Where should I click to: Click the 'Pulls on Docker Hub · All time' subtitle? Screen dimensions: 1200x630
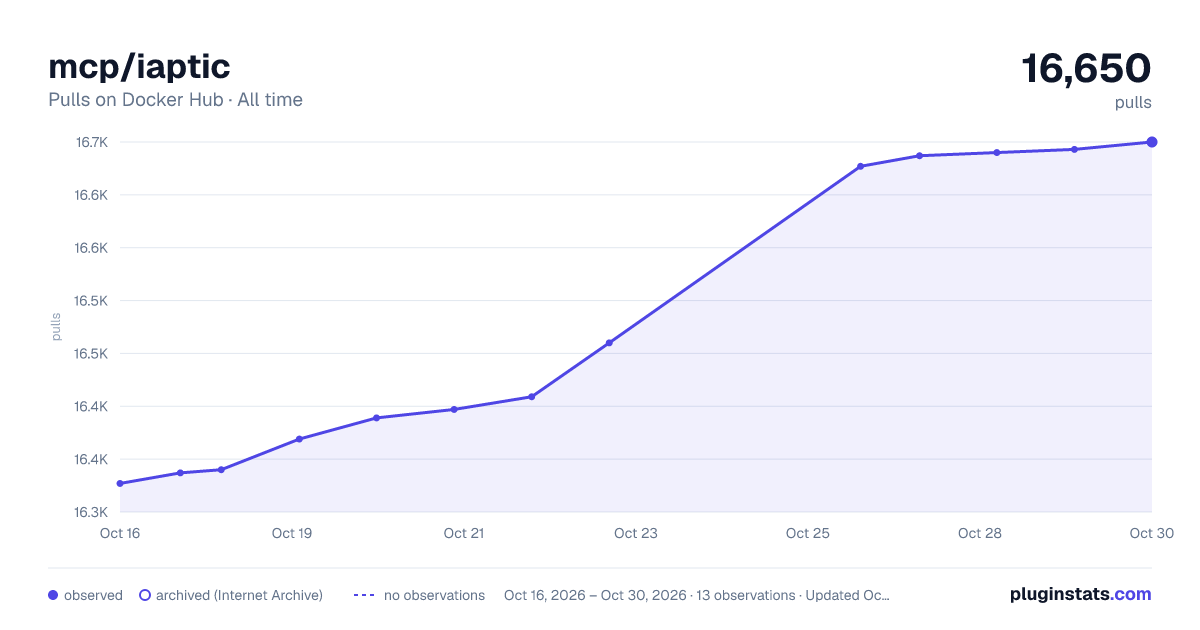tap(175, 100)
